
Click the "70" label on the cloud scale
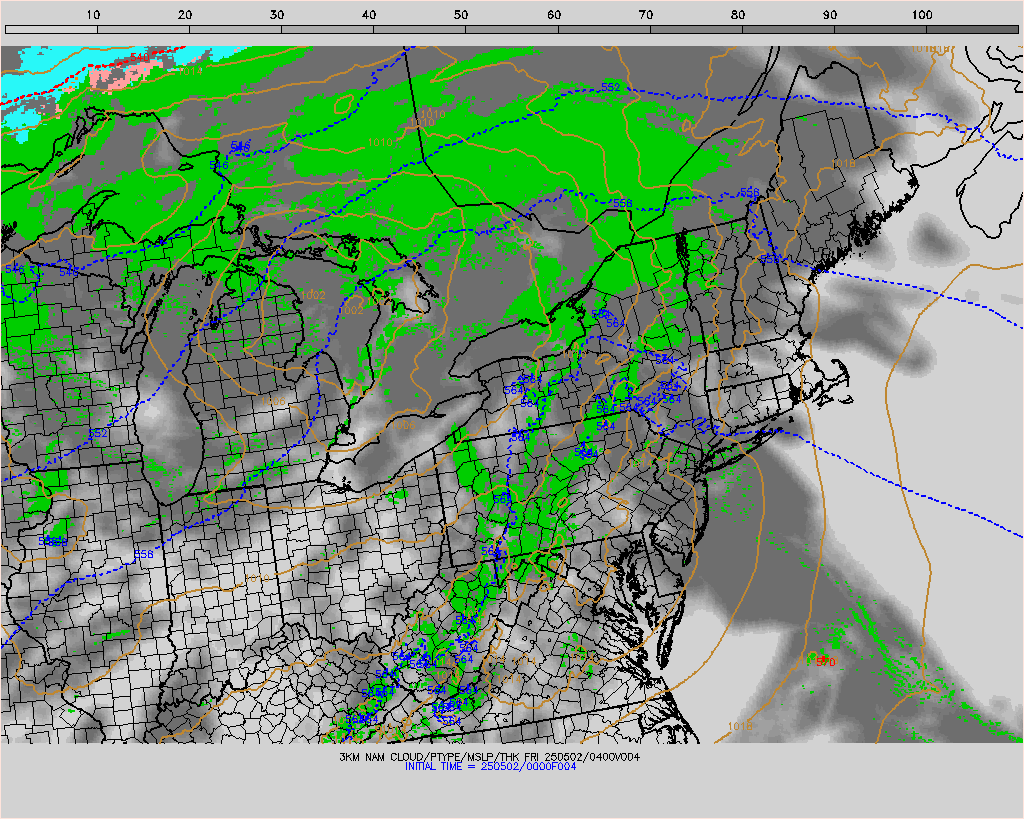coord(646,14)
